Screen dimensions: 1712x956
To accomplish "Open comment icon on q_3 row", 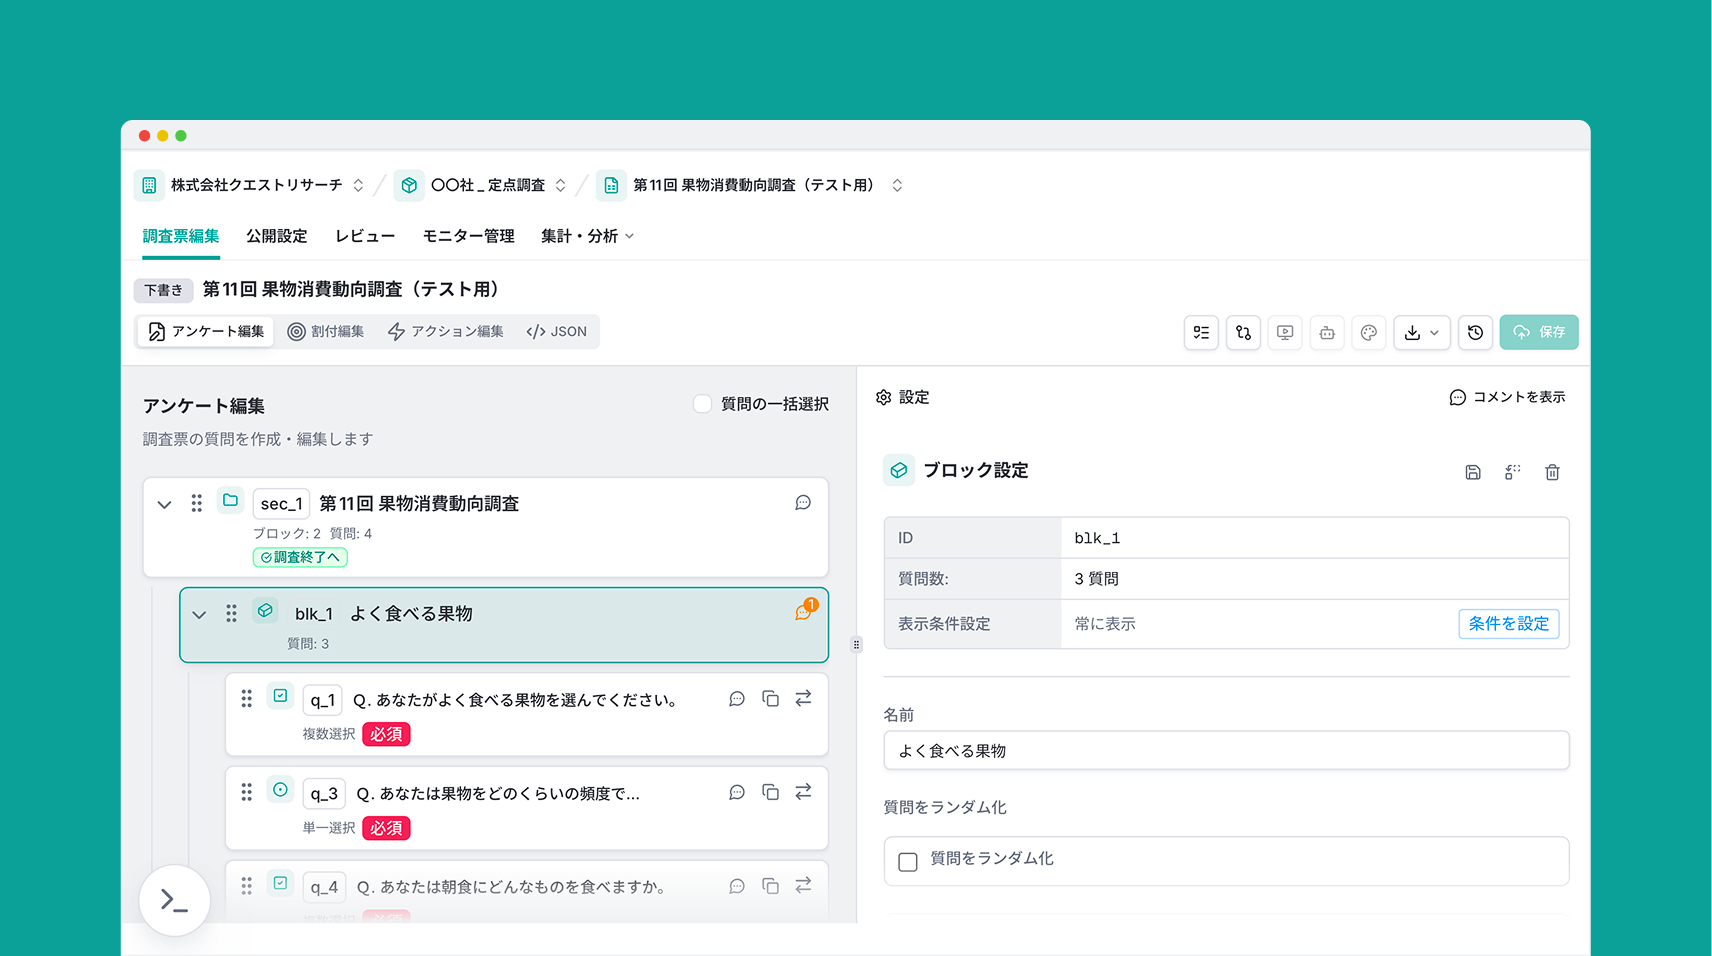I will point(737,792).
